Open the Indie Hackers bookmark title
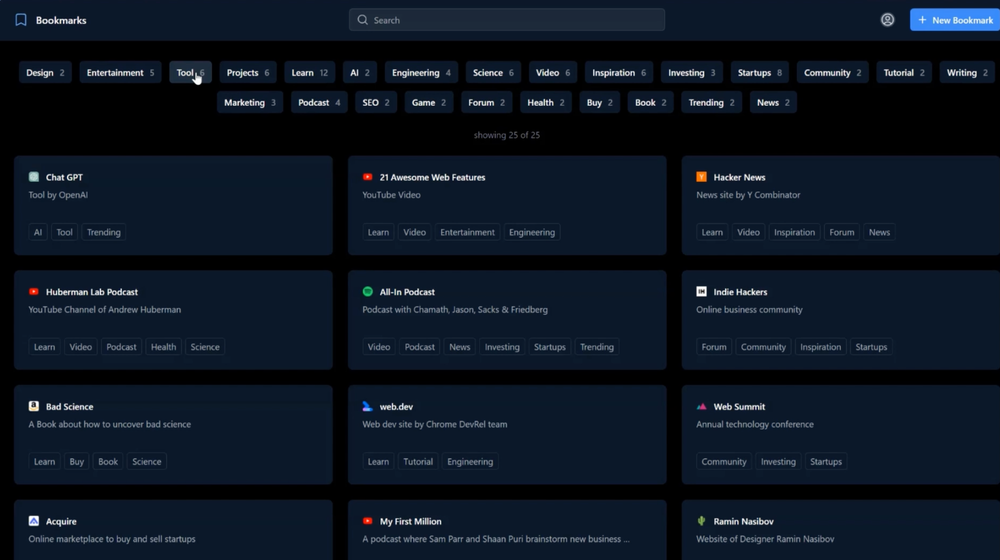 click(740, 292)
